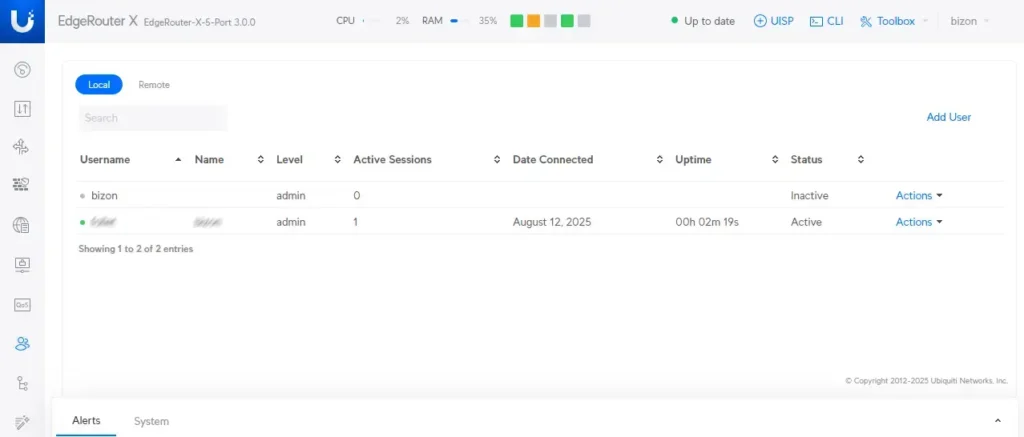This screenshot has width=1024, height=437.
Task: Open the VPN monitor sidebar icon
Action: [22, 265]
